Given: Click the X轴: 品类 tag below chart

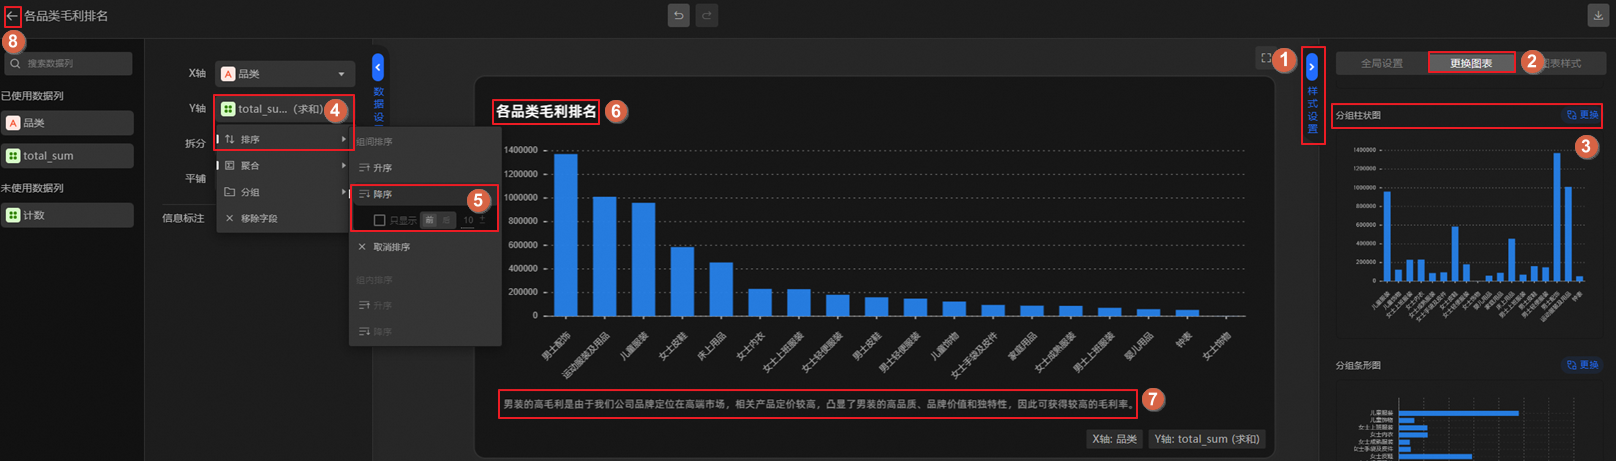Looking at the screenshot, I should tap(1114, 439).
